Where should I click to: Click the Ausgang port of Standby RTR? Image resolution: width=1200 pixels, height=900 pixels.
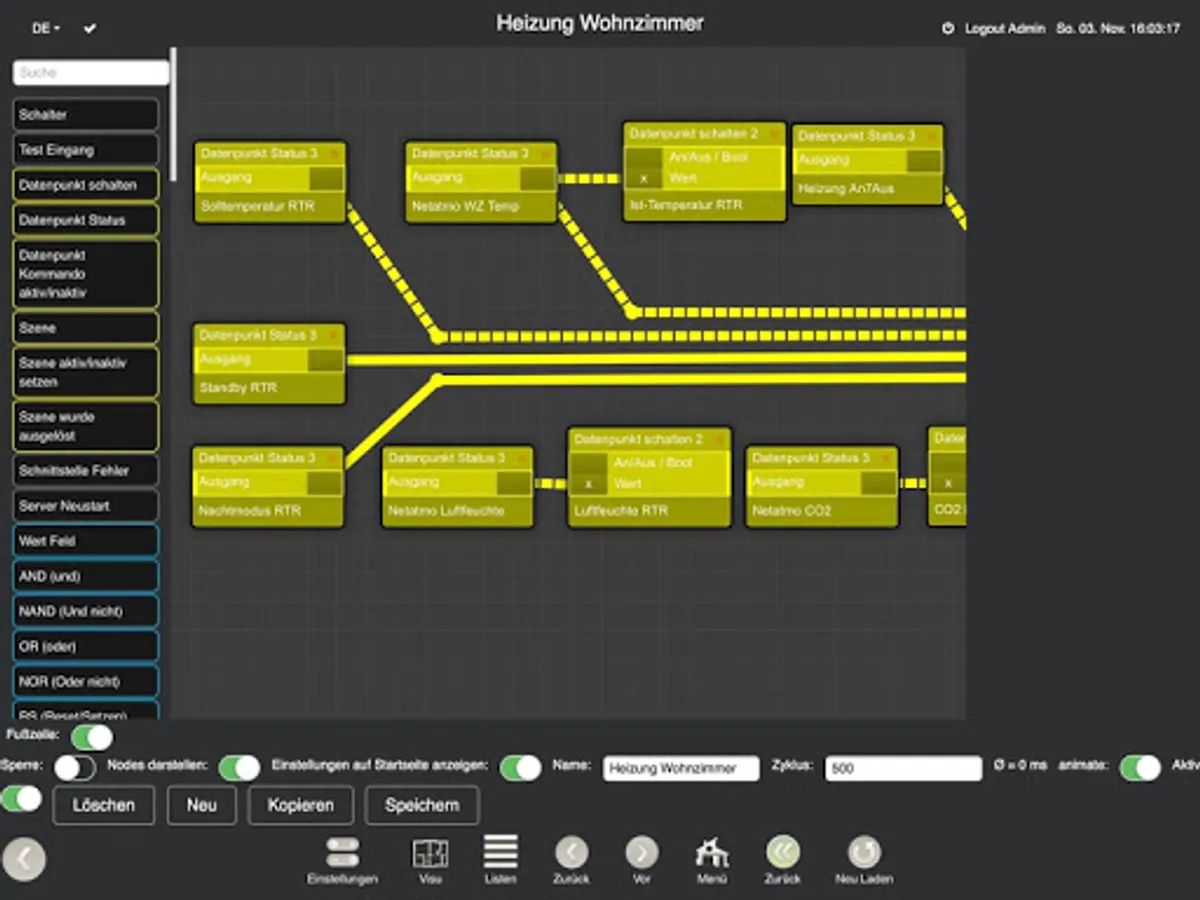click(325, 361)
